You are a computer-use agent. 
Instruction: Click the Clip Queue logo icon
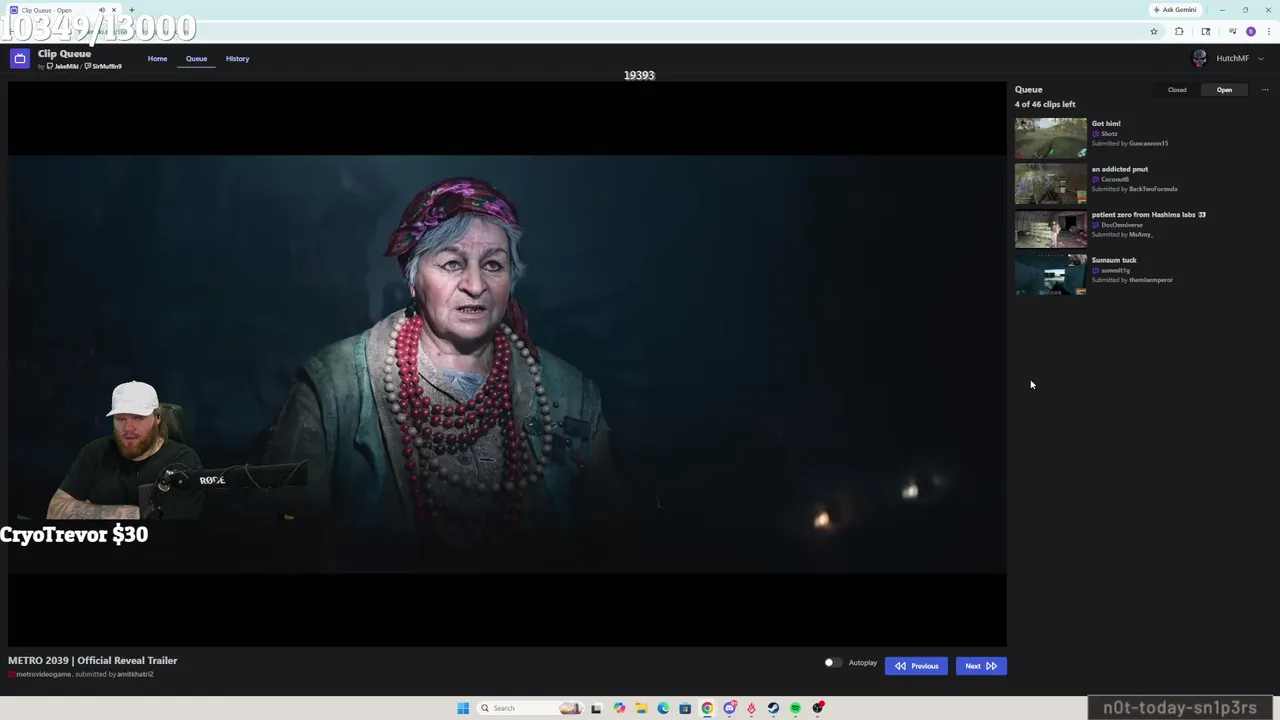[19, 59]
